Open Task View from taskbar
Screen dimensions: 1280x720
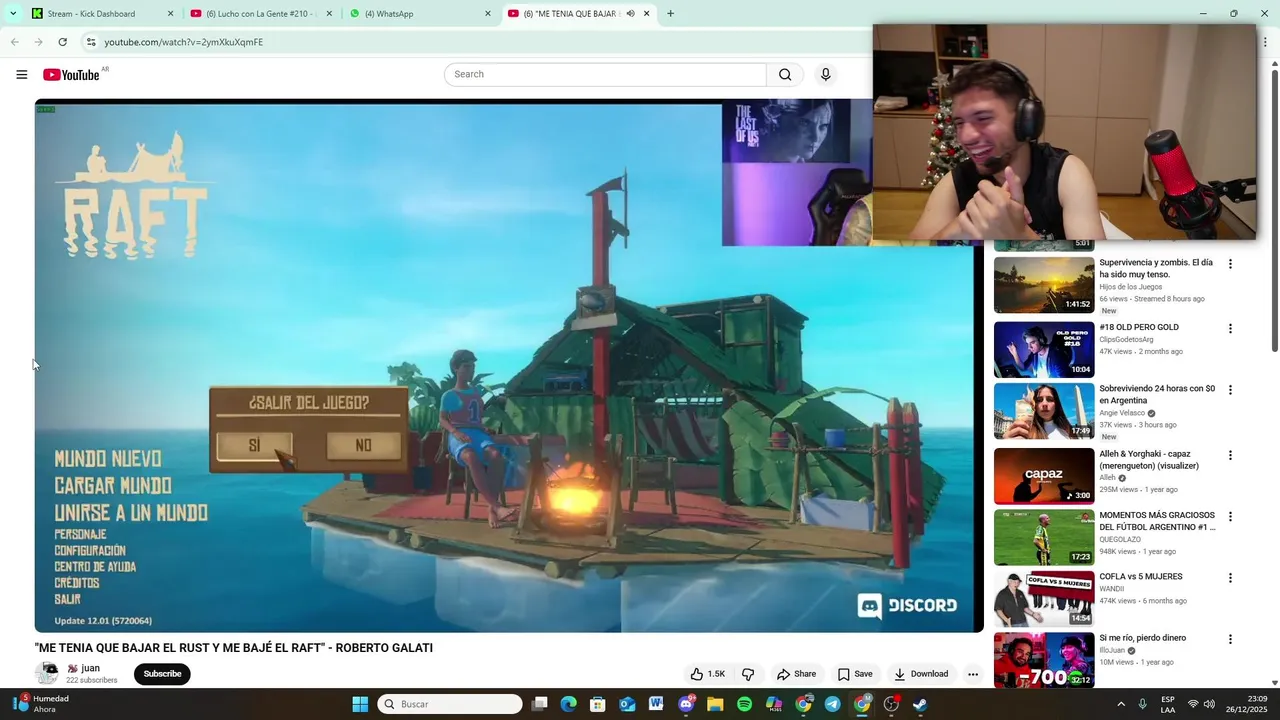(x=540, y=704)
